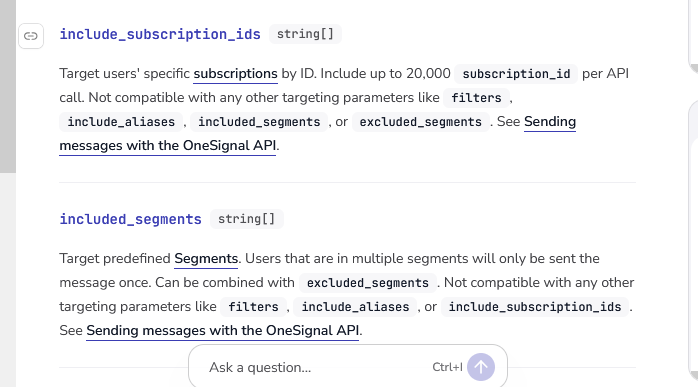Viewport: 698px width, 387px height.
Task: Select filters code in included_segments description
Action: tap(253, 307)
